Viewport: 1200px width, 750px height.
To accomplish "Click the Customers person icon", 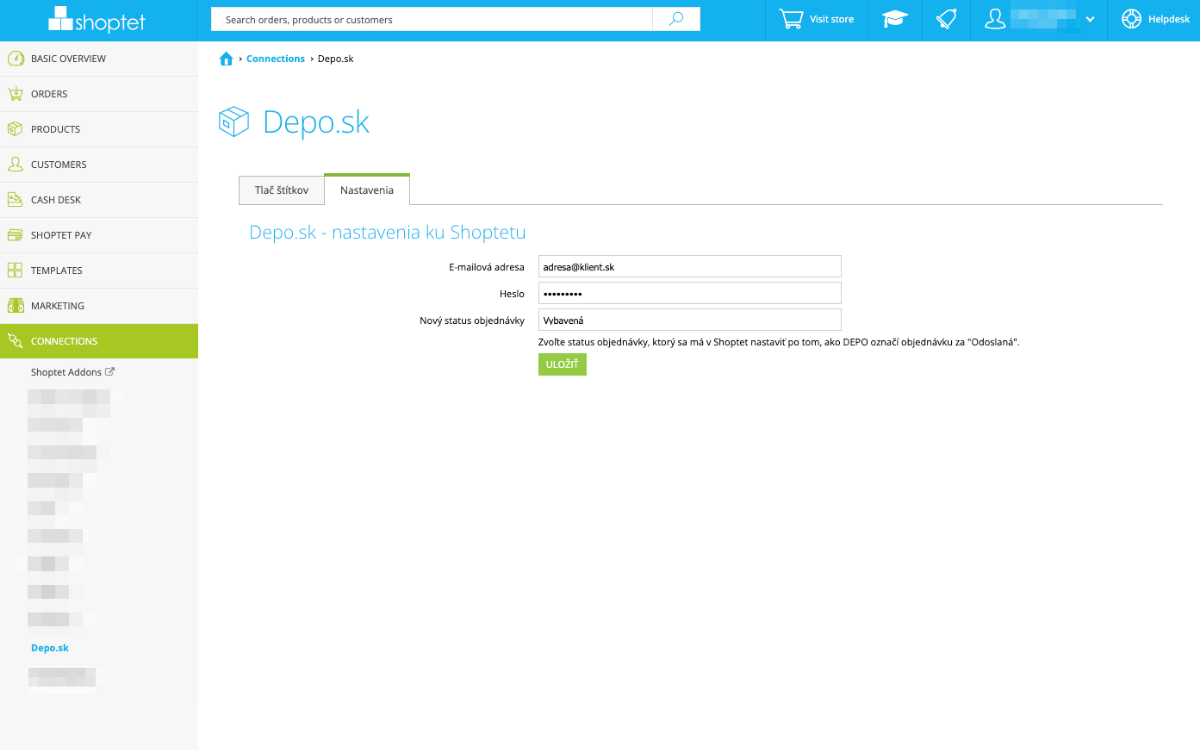I will [15, 164].
